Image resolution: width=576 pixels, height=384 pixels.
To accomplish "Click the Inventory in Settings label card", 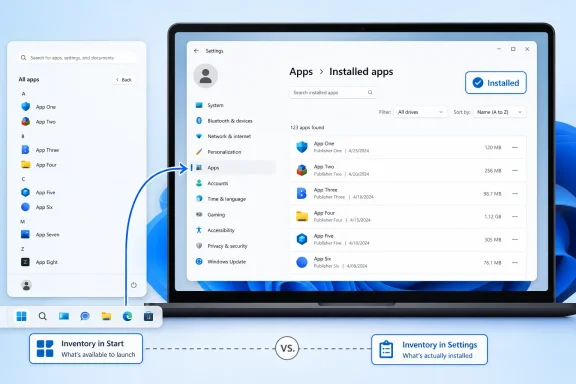I will point(429,349).
